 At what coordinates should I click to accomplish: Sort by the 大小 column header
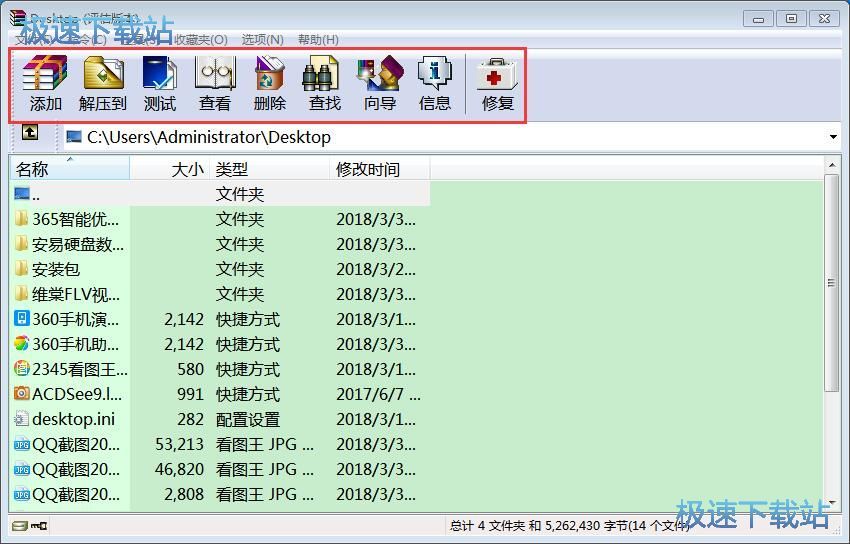click(x=170, y=169)
